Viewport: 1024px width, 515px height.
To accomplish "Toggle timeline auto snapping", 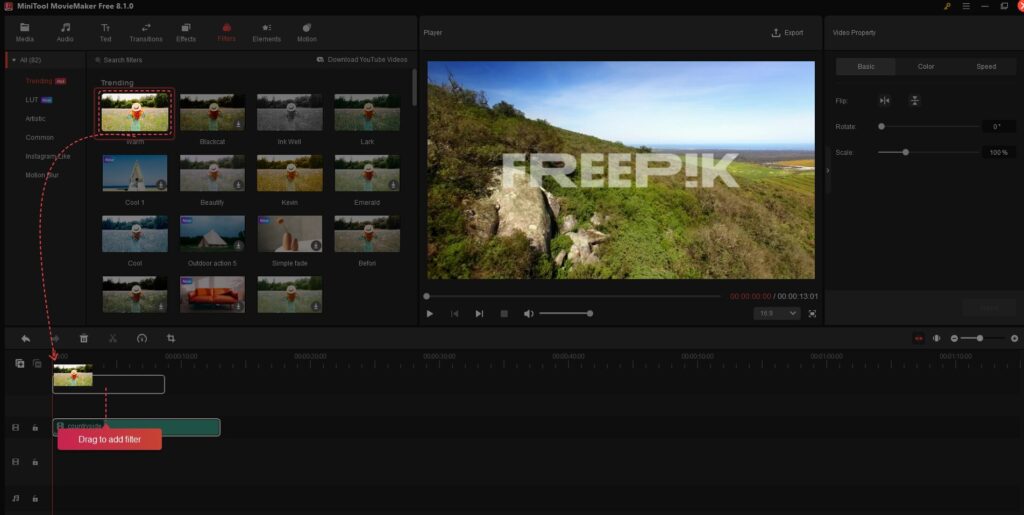I will click(919, 339).
